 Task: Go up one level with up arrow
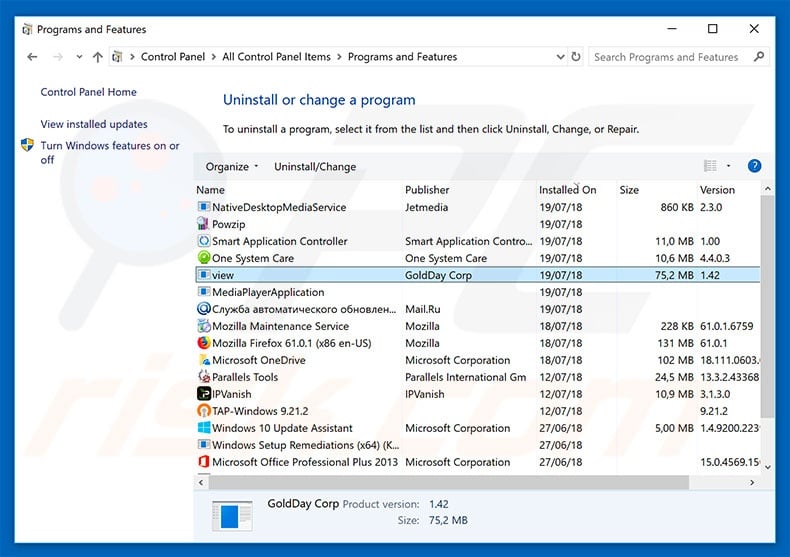point(98,57)
